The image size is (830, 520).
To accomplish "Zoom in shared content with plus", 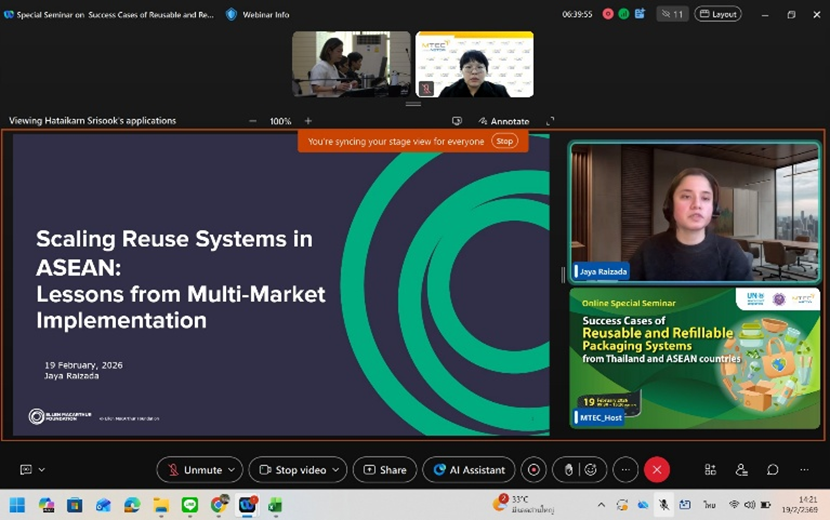I will (308, 121).
